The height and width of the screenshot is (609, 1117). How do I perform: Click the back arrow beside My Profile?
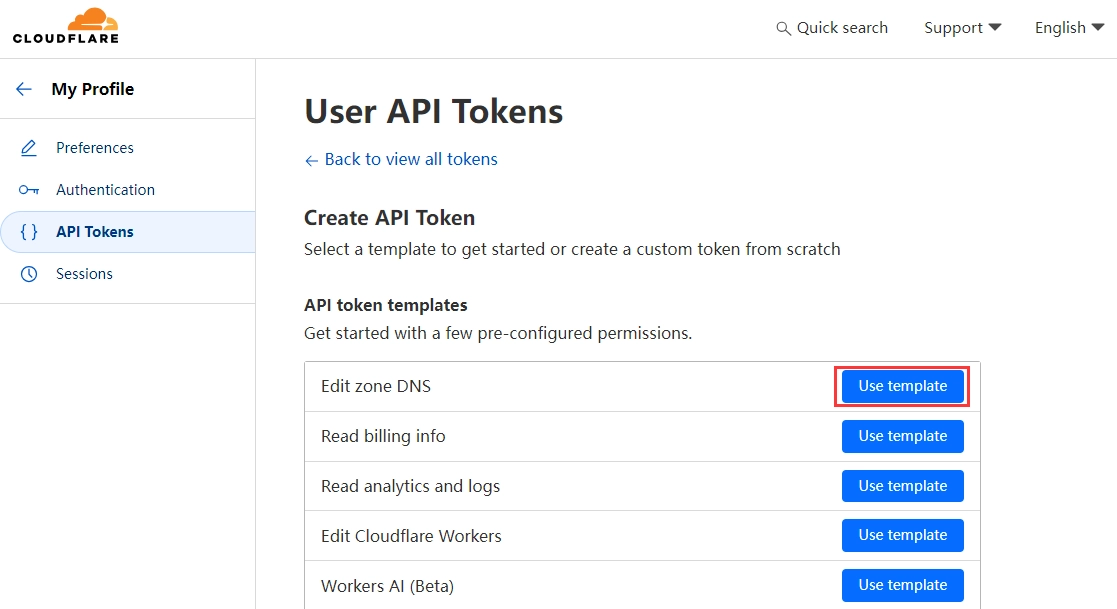point(24,89)
